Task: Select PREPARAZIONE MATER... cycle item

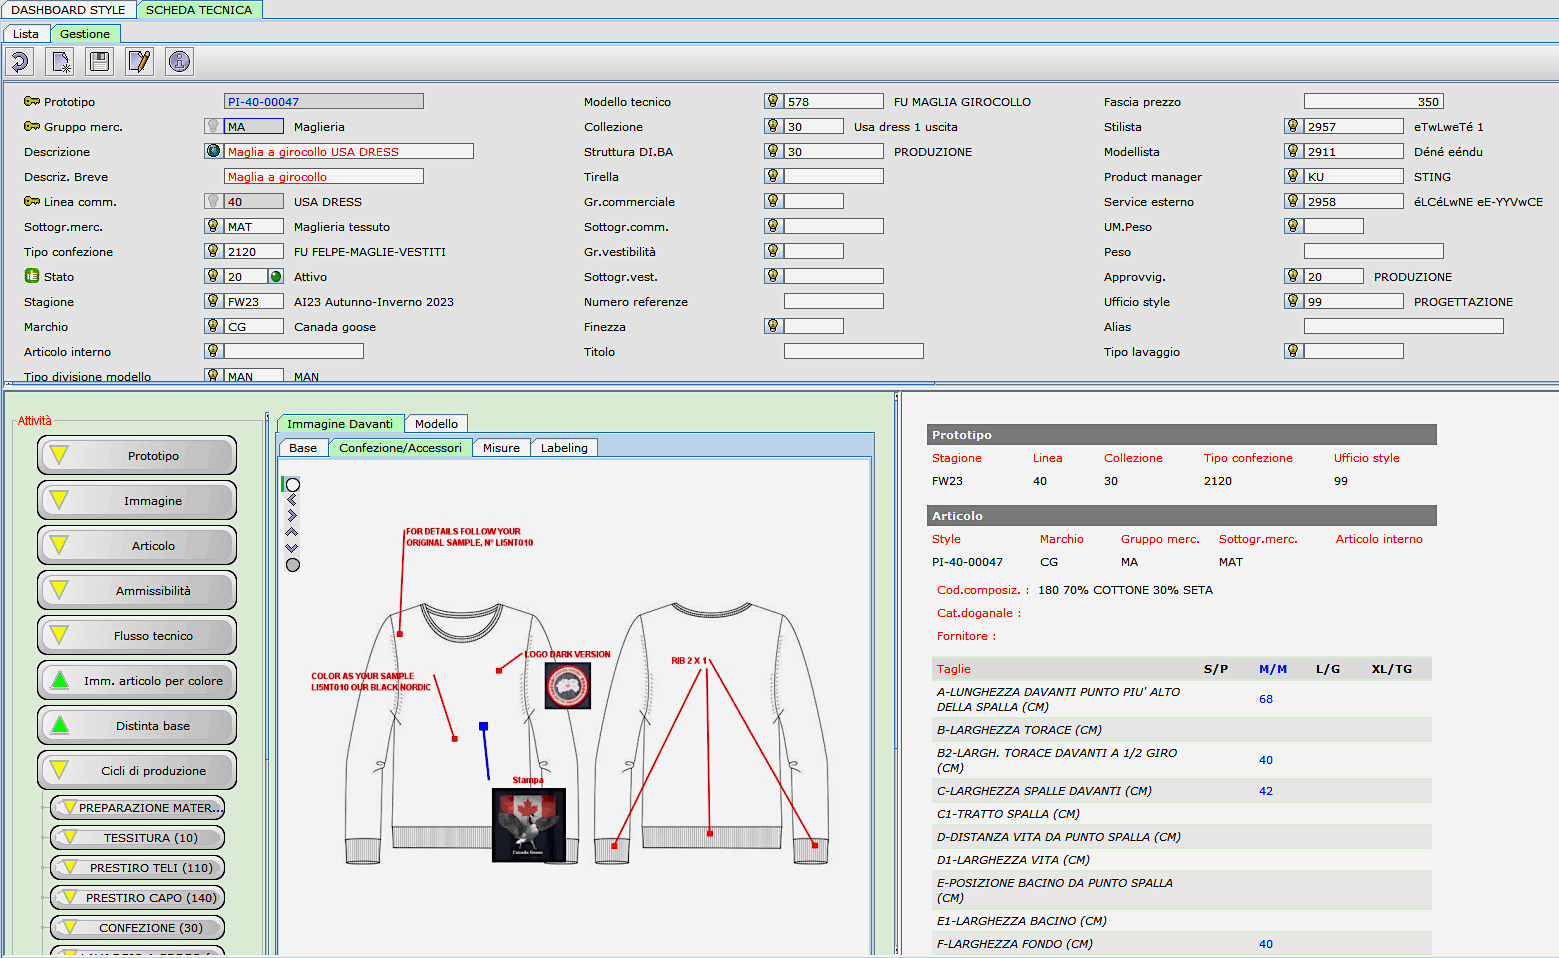Action: pyautogui.click(x=138, y=807)
